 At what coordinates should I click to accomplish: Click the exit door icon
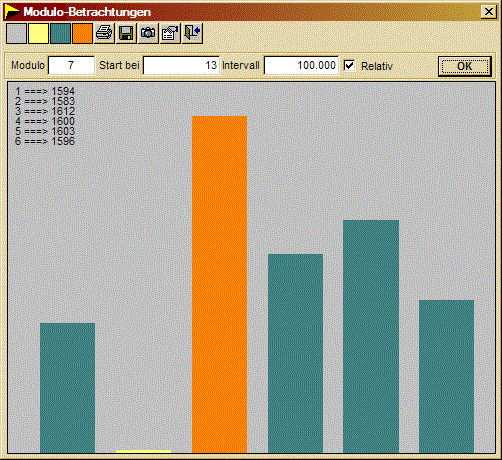pos(192,33)
